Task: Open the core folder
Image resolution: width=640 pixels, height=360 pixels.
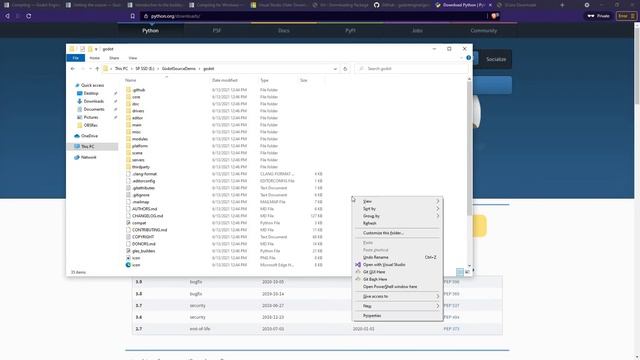Action: pos(136,97)
